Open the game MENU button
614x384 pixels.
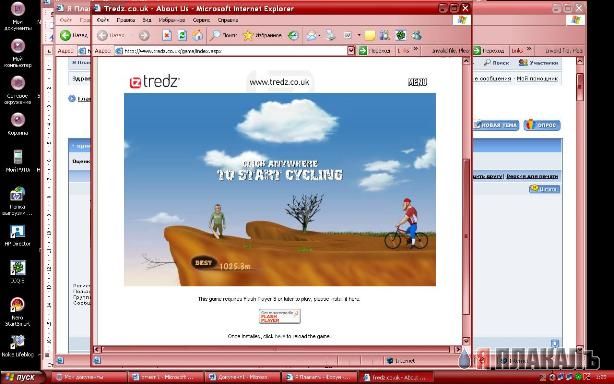[x=417, y=82]
